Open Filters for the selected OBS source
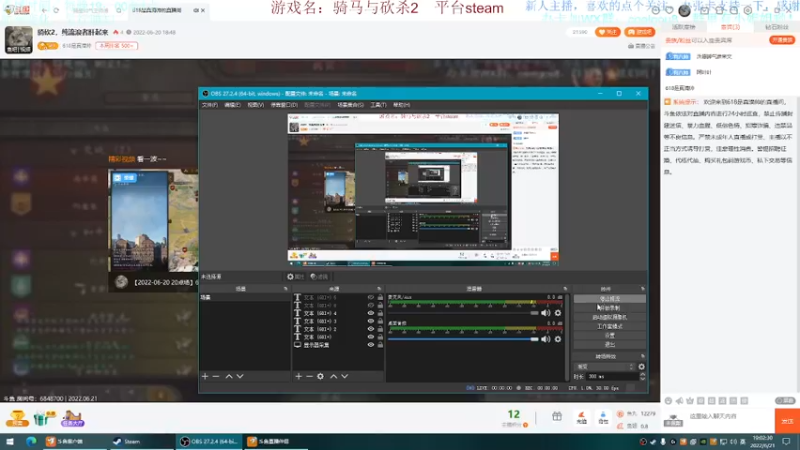This screenshot has width=800, height=450. [319, 277]
